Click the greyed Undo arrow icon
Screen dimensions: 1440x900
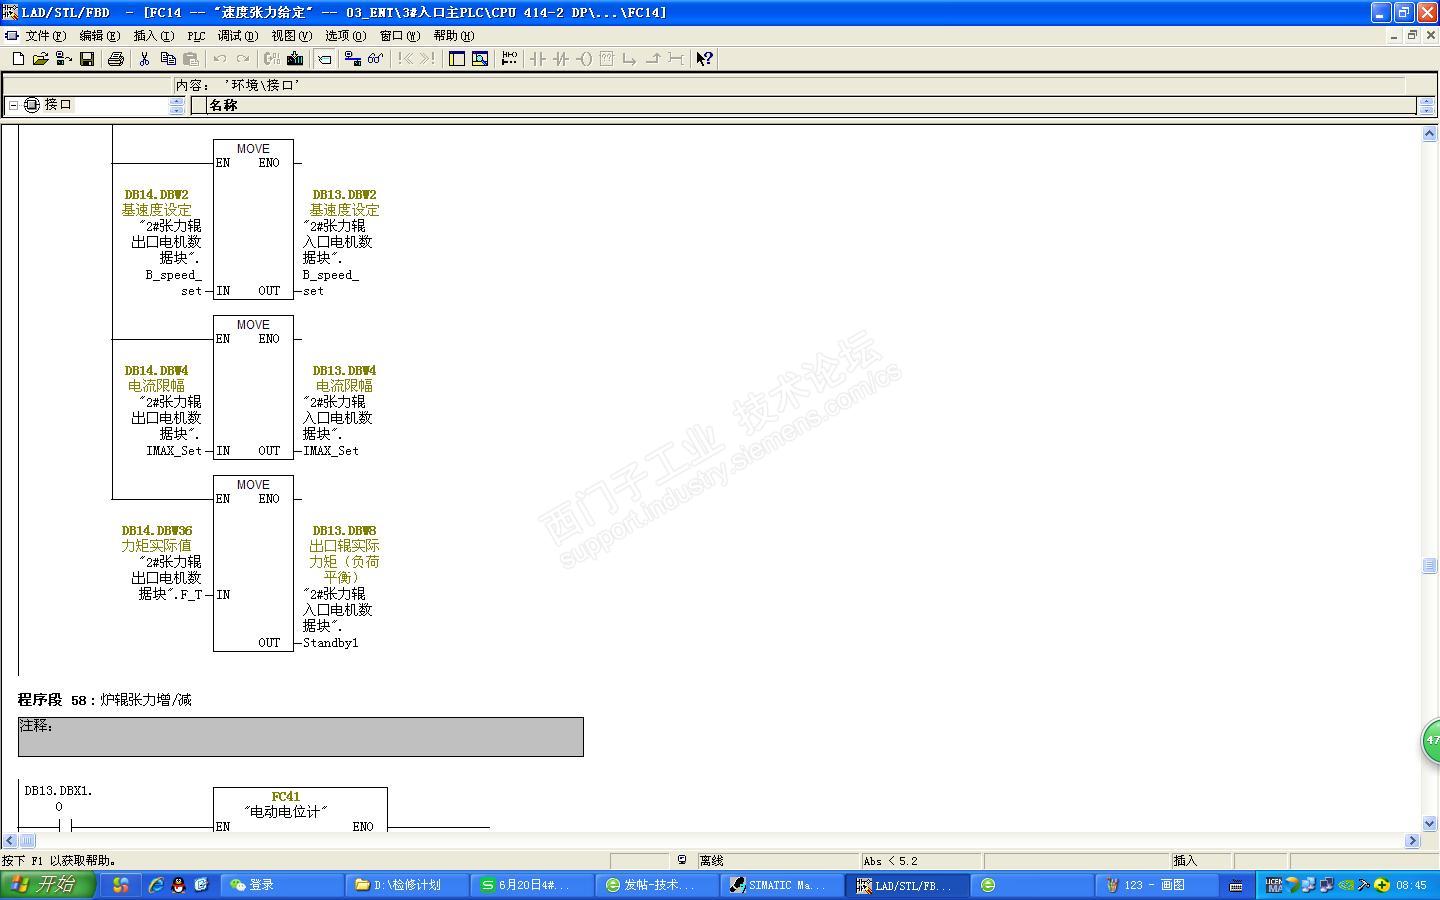[x=219, y=59]
